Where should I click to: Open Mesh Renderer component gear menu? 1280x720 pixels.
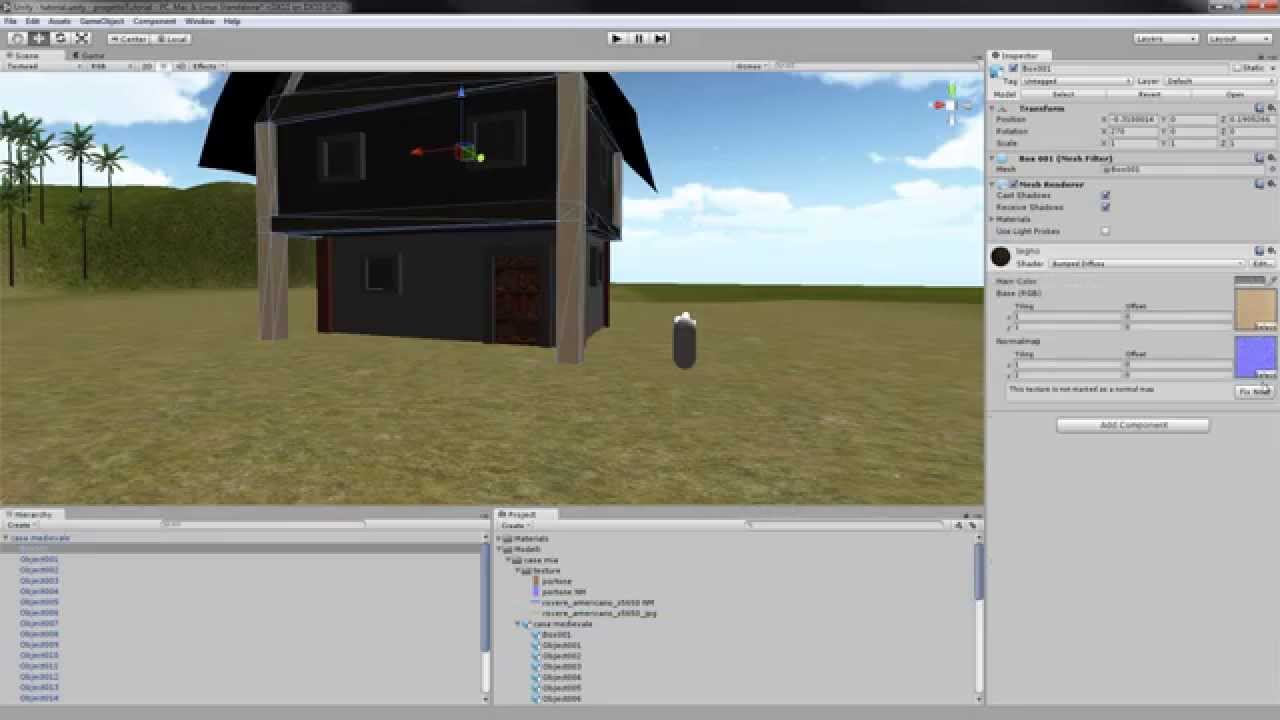[1270, 184]
